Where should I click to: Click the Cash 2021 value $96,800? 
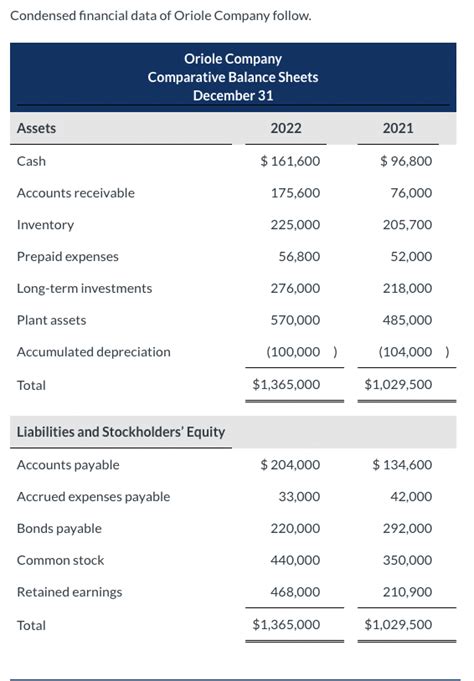(x=406, y=161)
